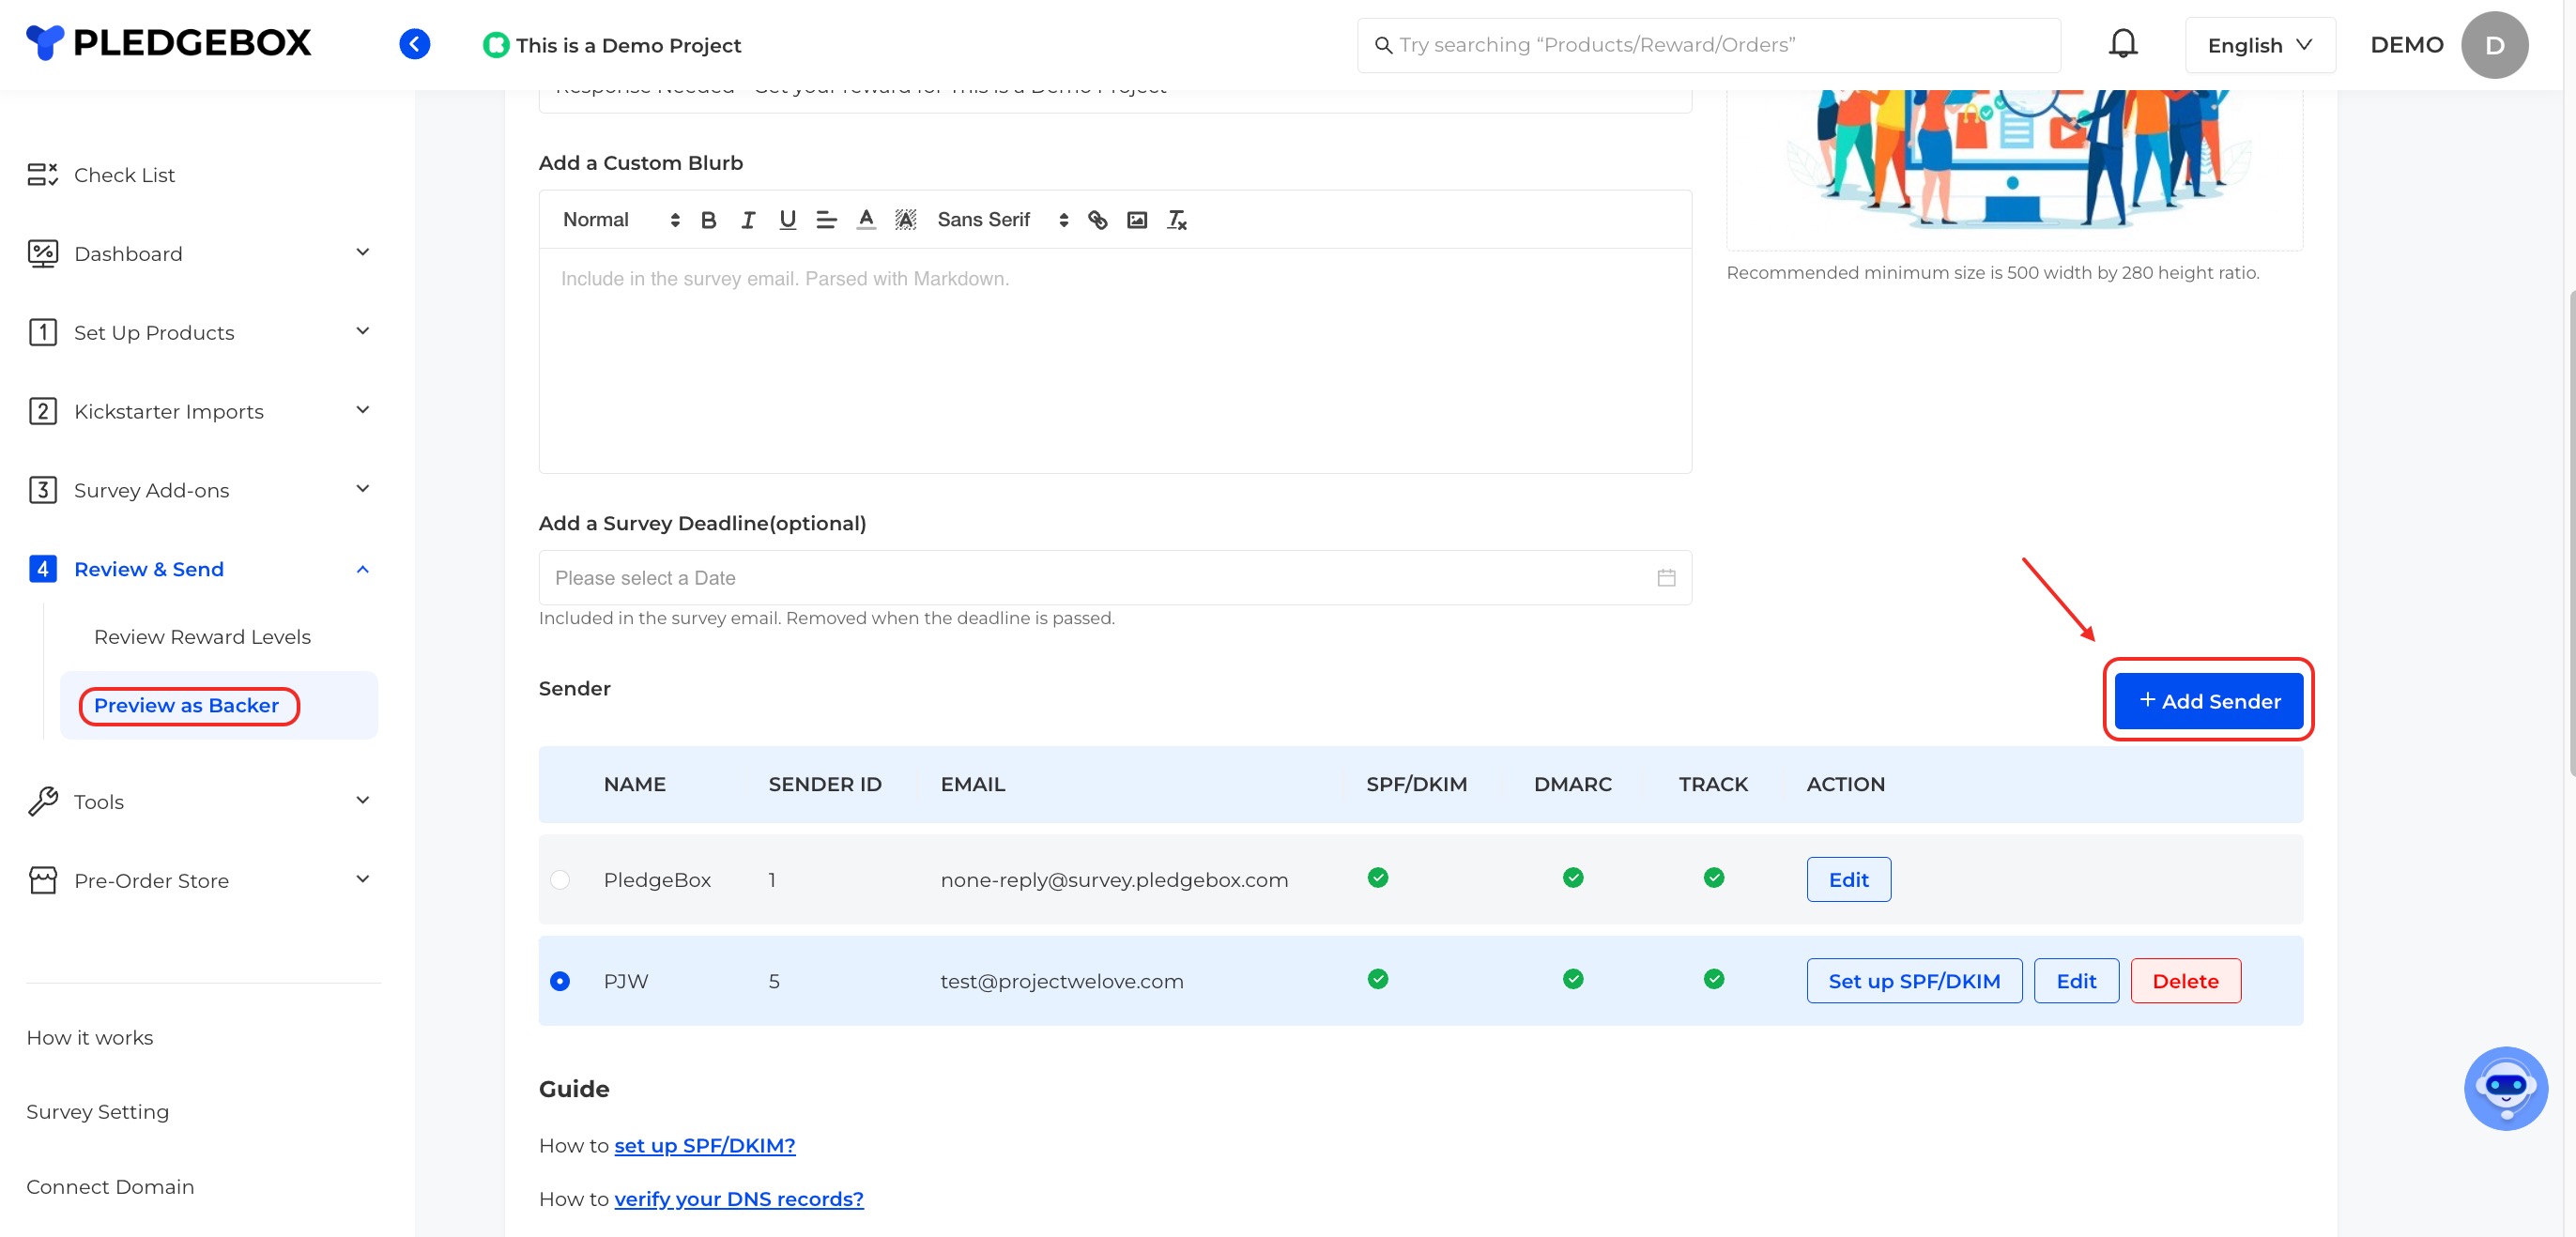This screenshot has height=1237, width=2576.
Task: Open the text color picker
Action: point(866,220)
